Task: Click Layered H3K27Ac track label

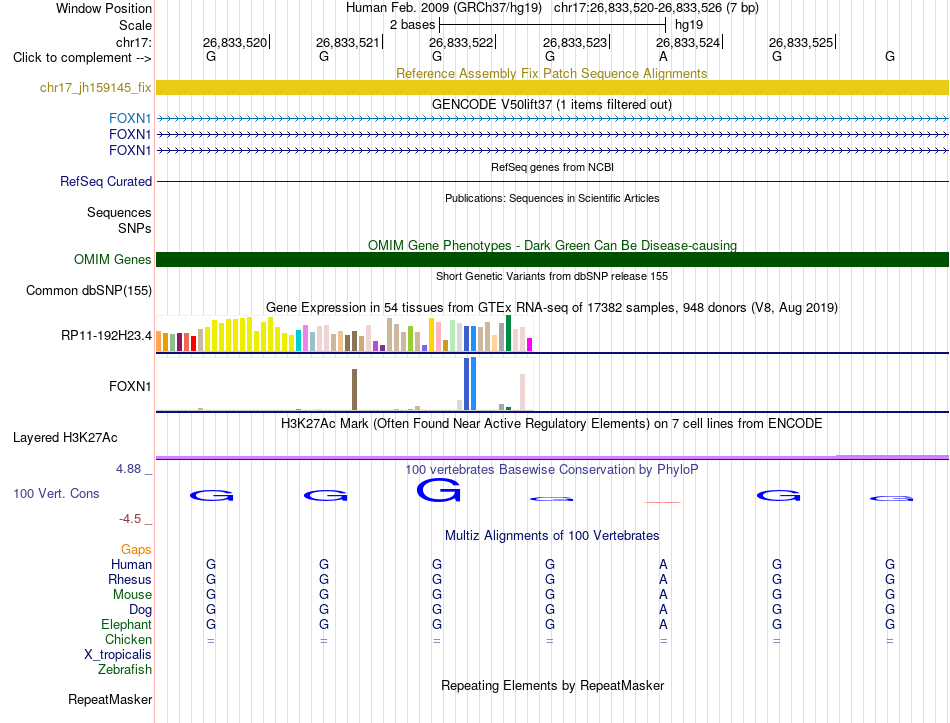Action: tap(65, 438)
